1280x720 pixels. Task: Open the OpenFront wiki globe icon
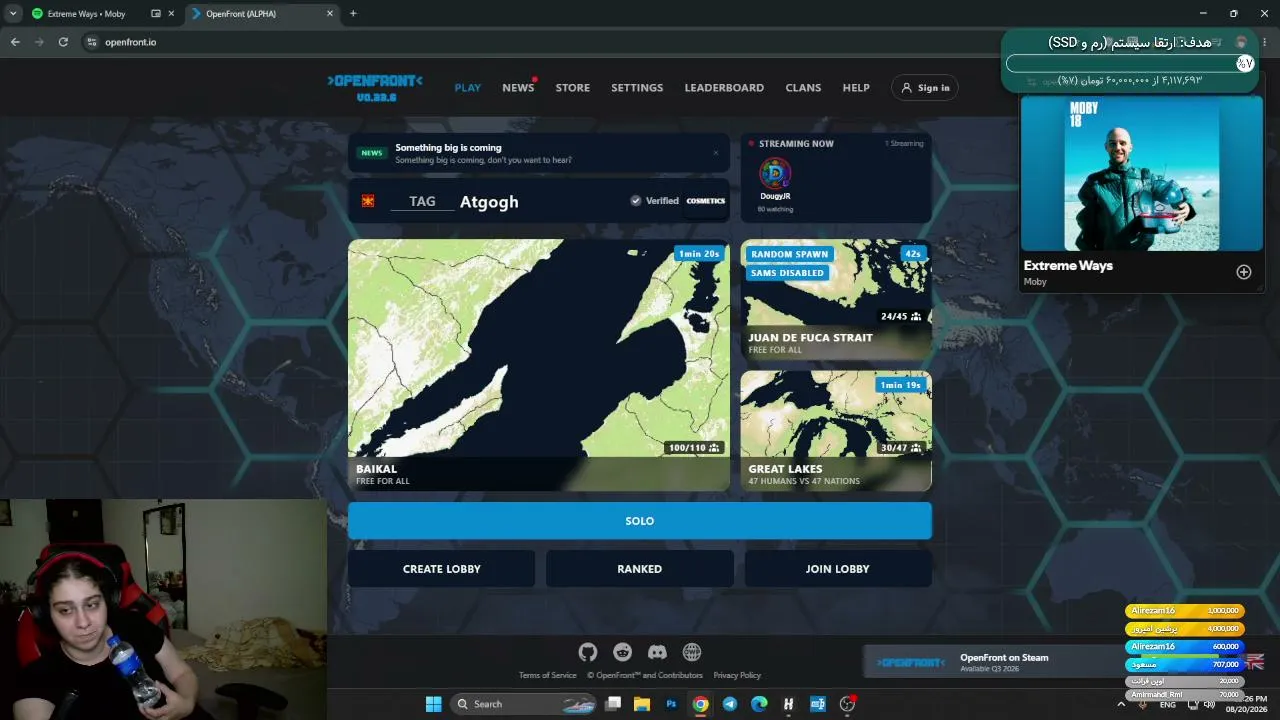coord(692,652)
